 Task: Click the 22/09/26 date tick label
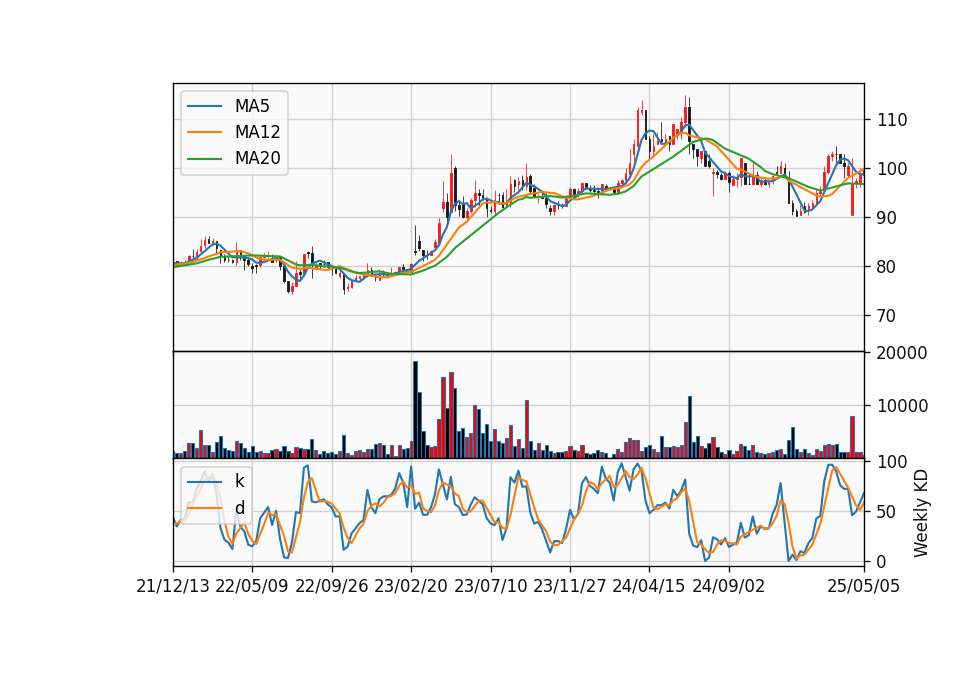pos(332,586)
